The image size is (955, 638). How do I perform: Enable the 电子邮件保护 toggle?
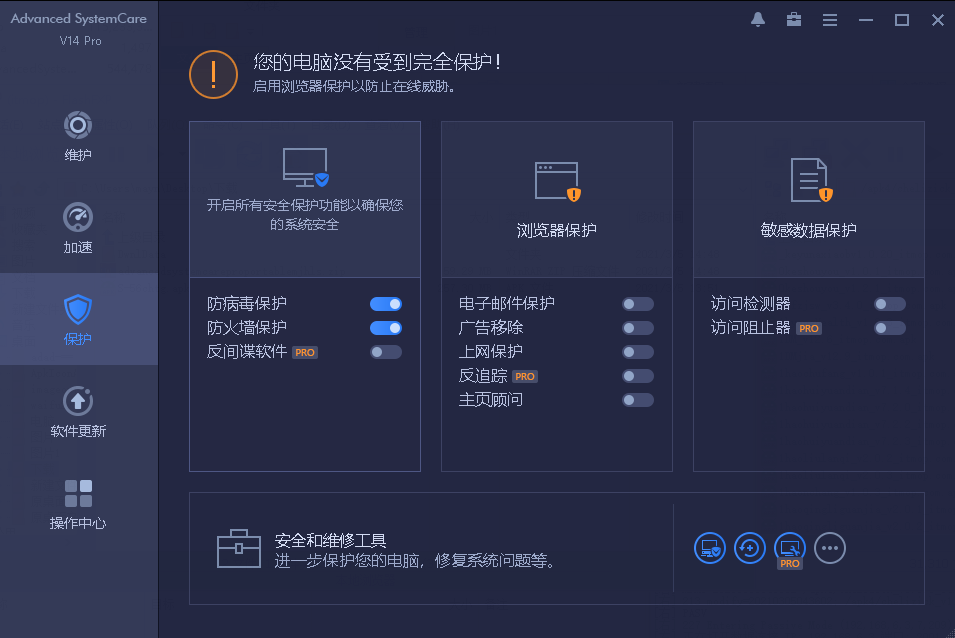point(637,304)
